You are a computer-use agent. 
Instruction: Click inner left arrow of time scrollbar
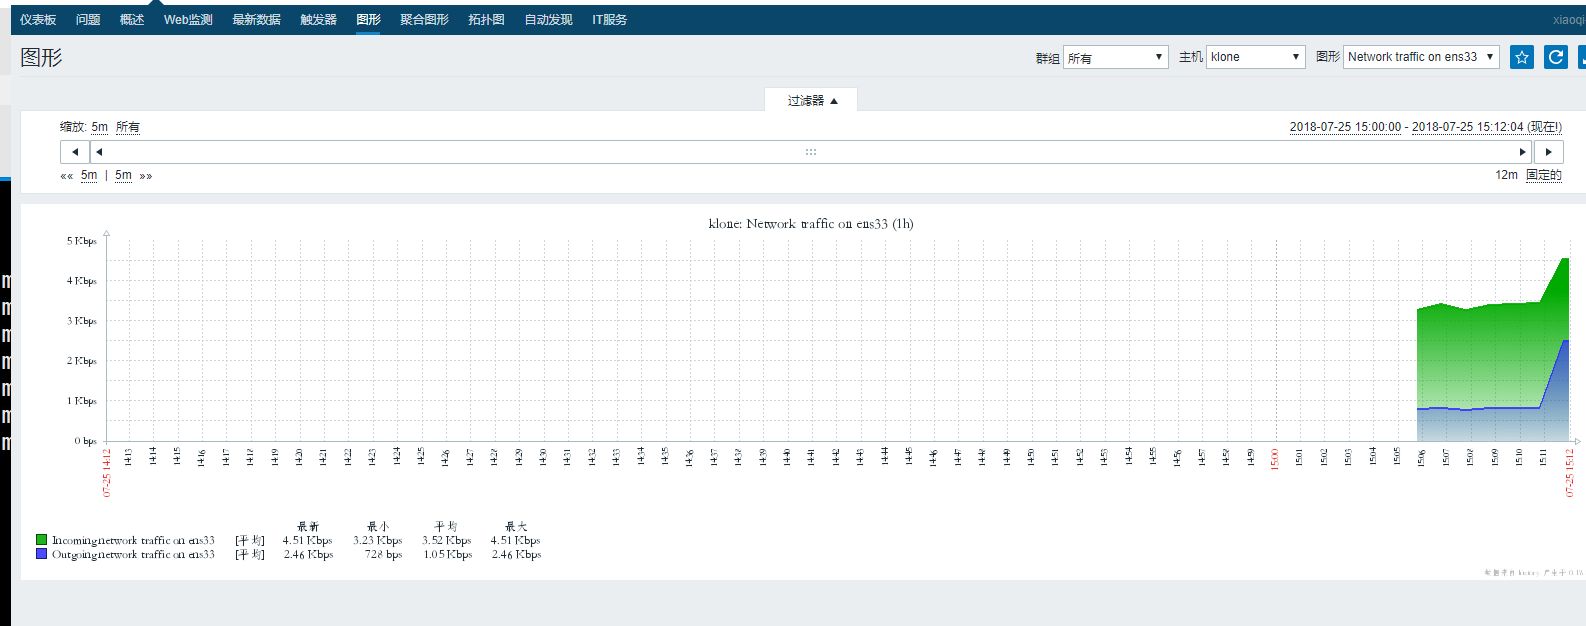point(99,152)
